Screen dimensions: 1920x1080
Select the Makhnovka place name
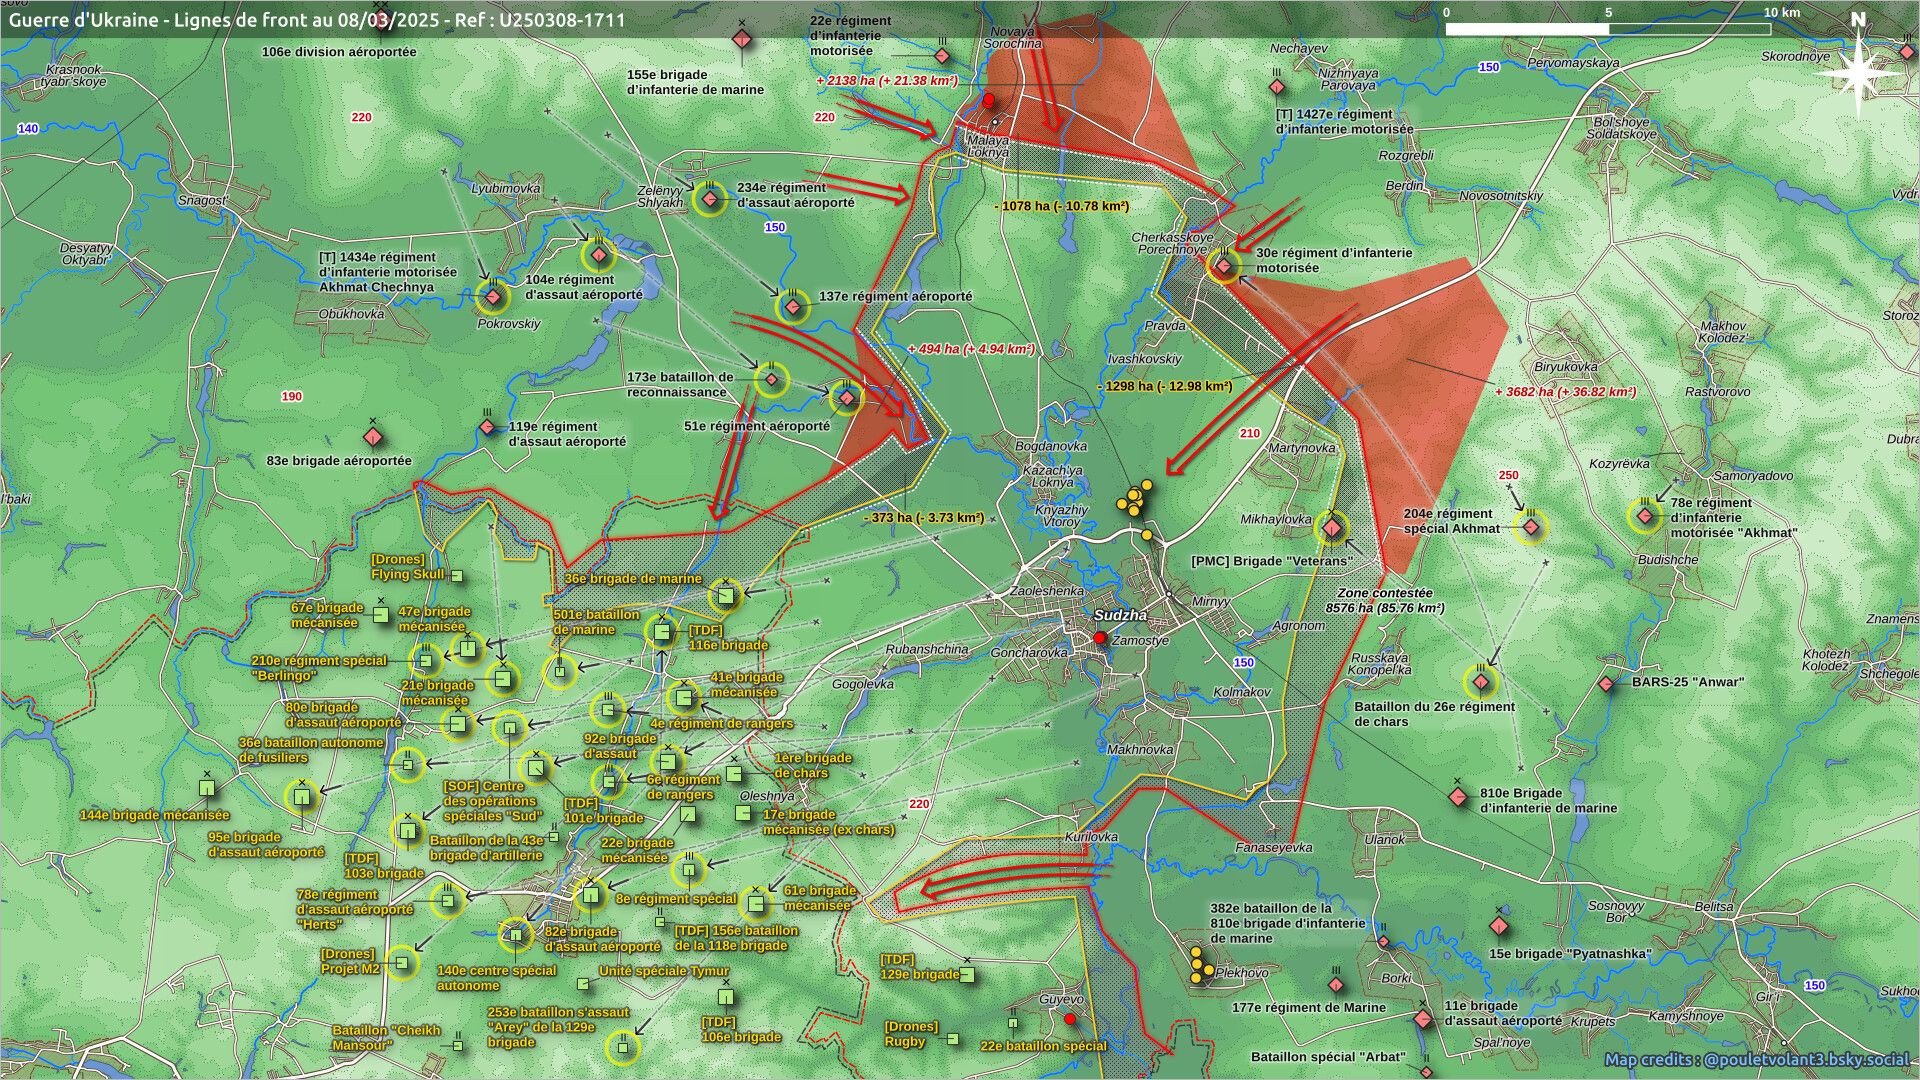[1140, 749]
